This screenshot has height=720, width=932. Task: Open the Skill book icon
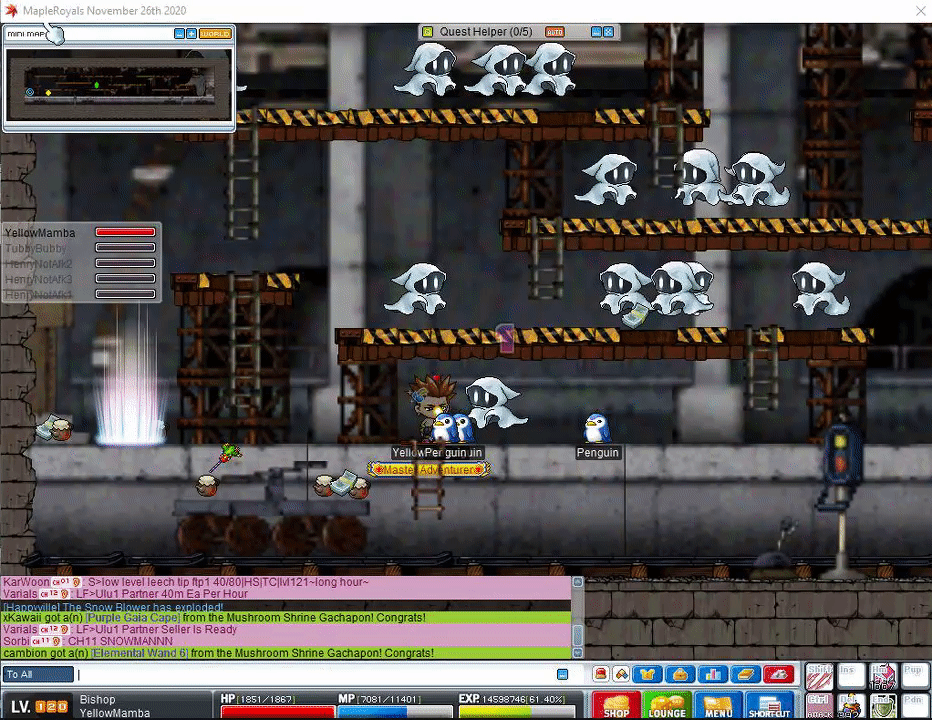745,674
